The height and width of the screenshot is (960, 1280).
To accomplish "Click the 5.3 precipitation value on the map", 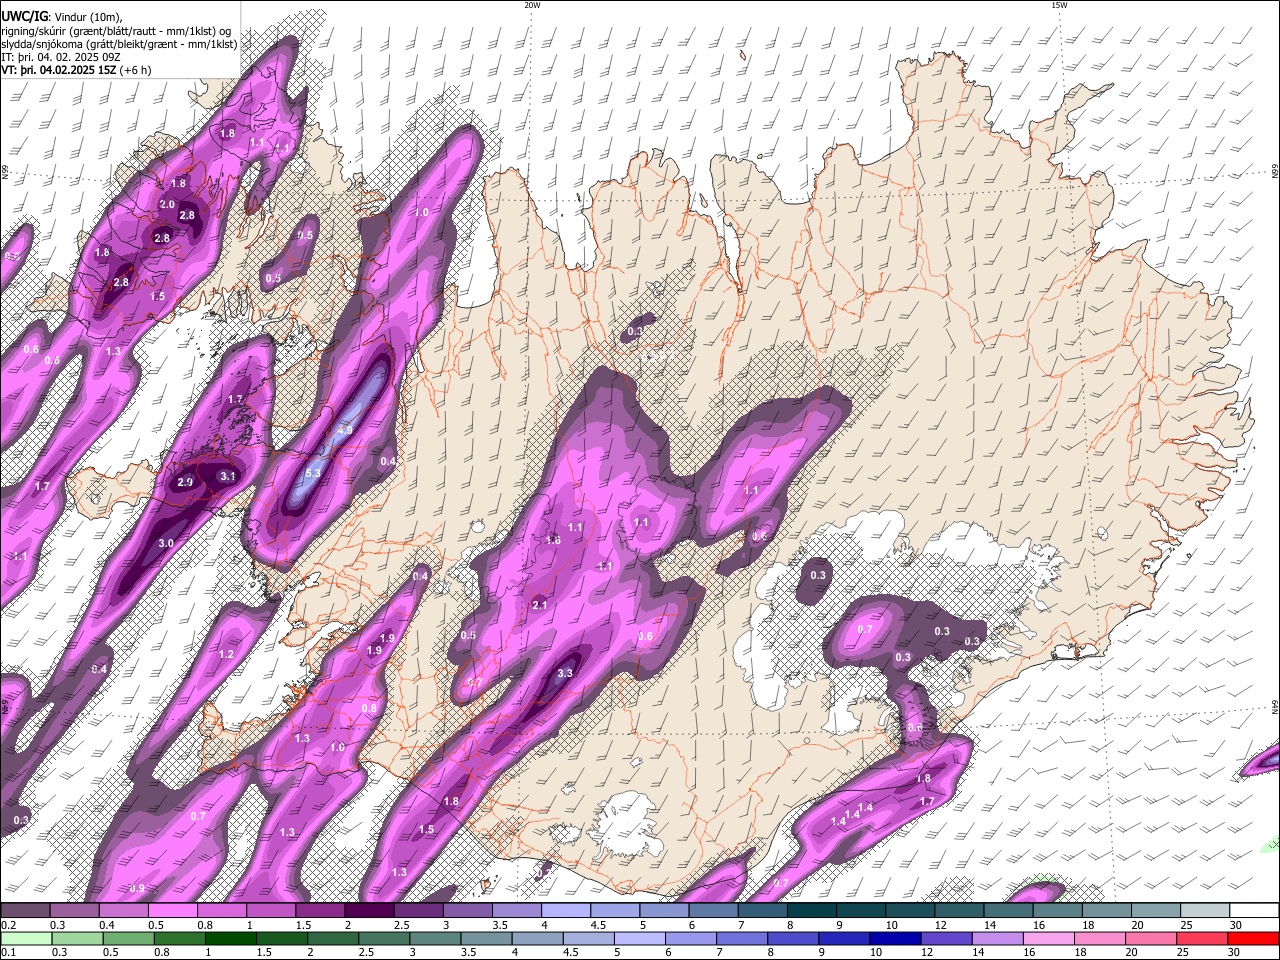I will (x=312, y=473).
